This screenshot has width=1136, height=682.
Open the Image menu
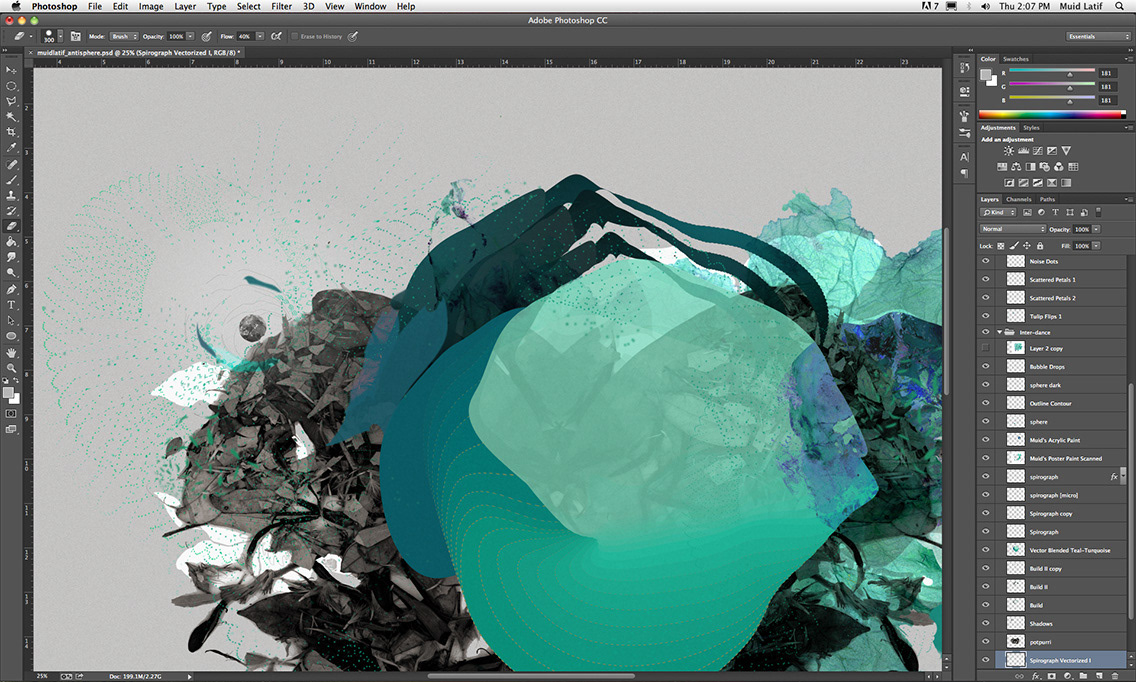(x=151, y=6)
